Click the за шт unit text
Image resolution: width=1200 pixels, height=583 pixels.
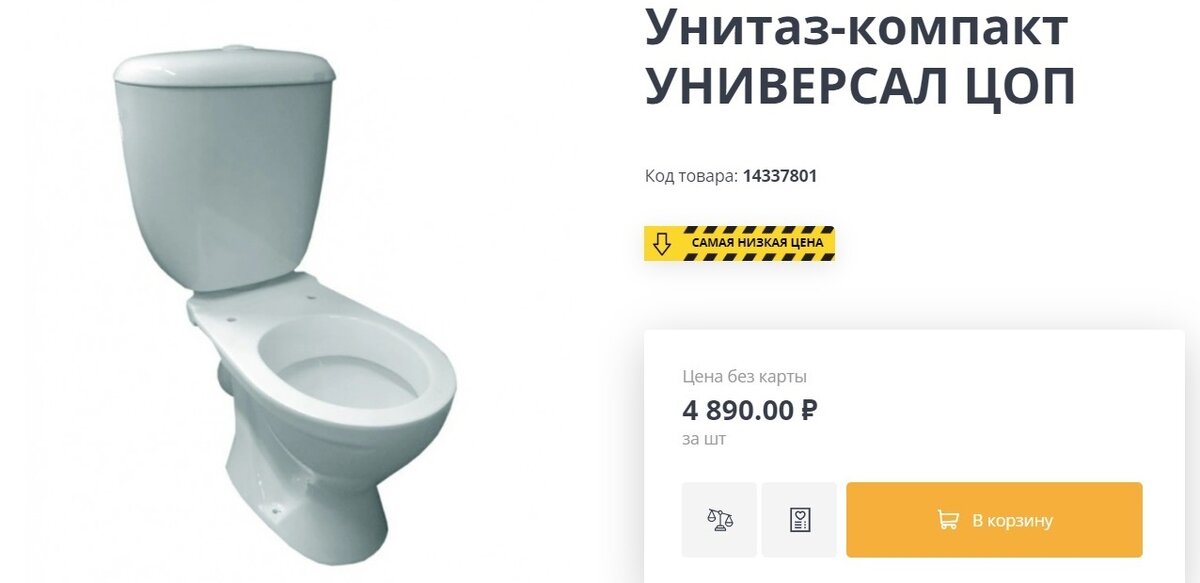[x=704, y=439]
